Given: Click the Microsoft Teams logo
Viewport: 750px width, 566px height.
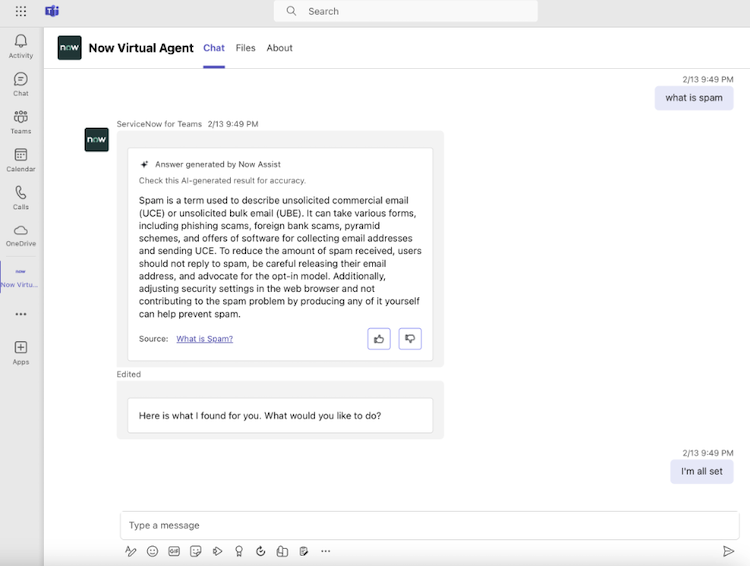Looking at the screenshot, I should click(x=52, y=11).
